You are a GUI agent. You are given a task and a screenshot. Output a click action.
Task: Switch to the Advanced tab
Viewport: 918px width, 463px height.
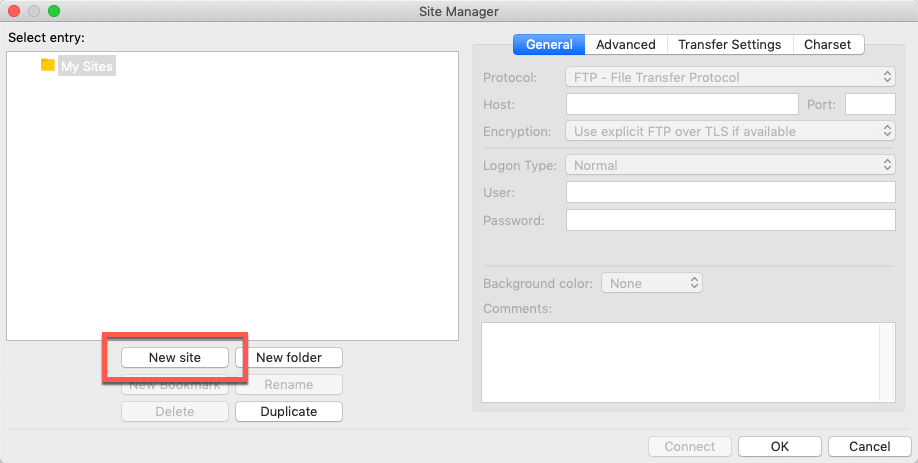625,44
